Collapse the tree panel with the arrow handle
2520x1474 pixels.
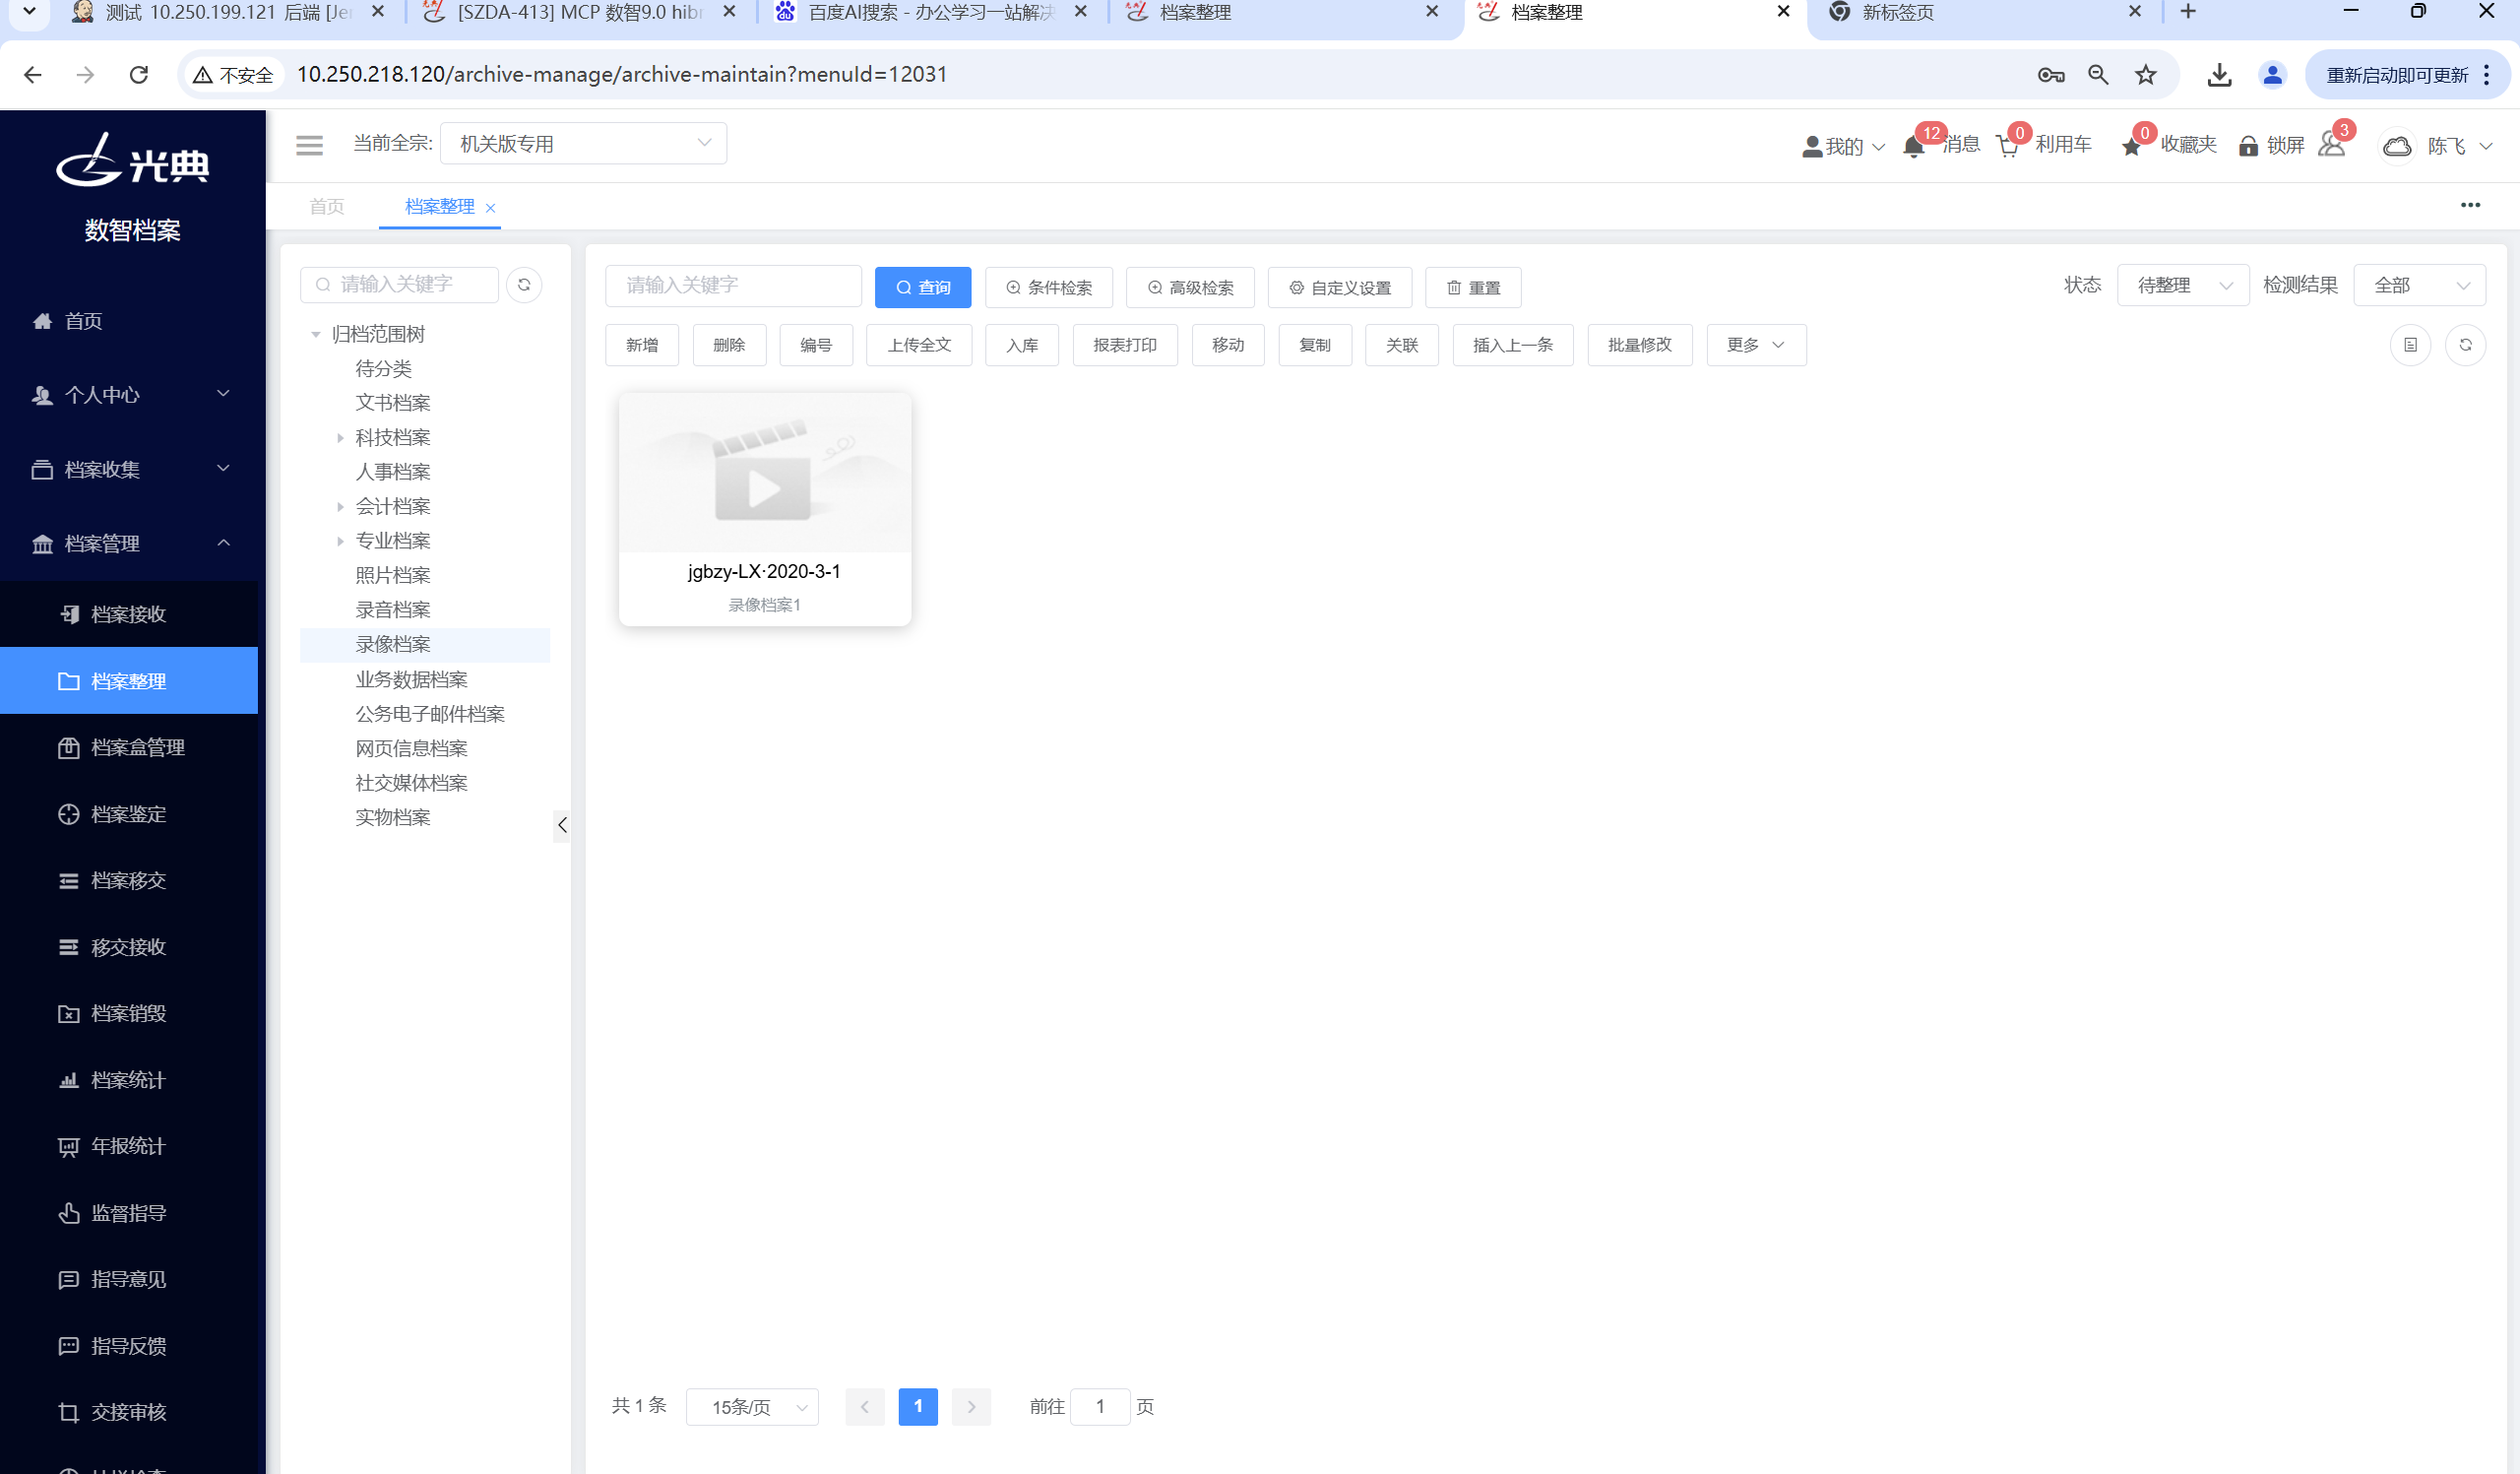[x=562, y=825]
